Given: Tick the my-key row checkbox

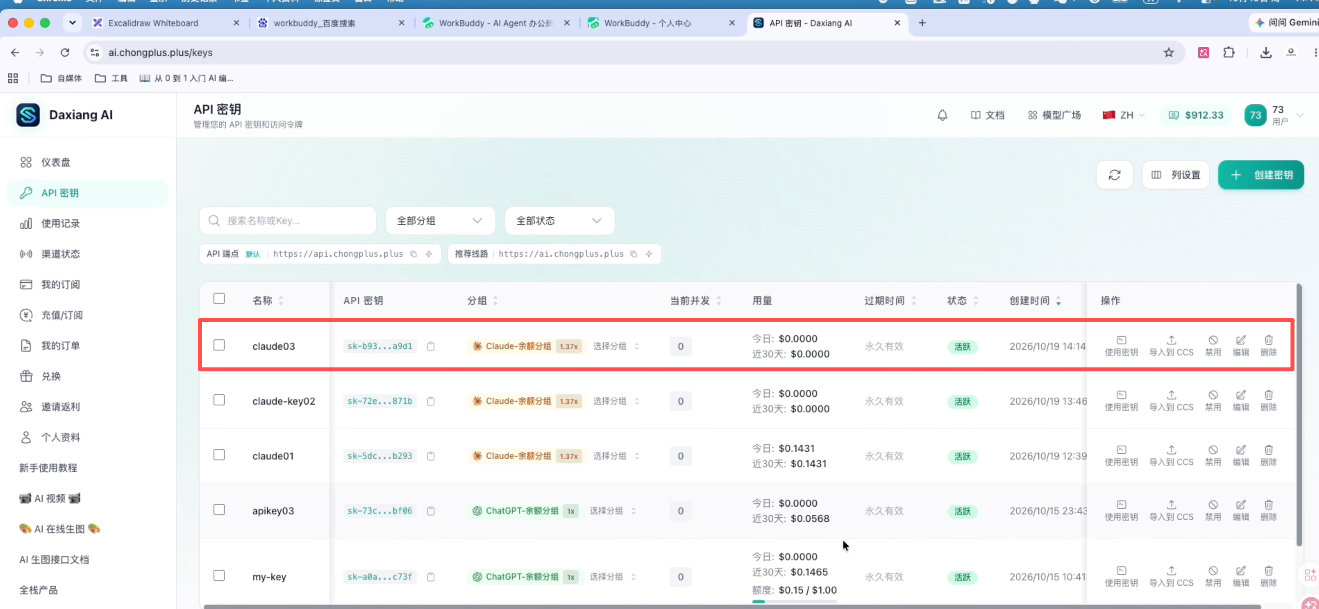Looking at the screenshot, I should (x=219, y=575).
